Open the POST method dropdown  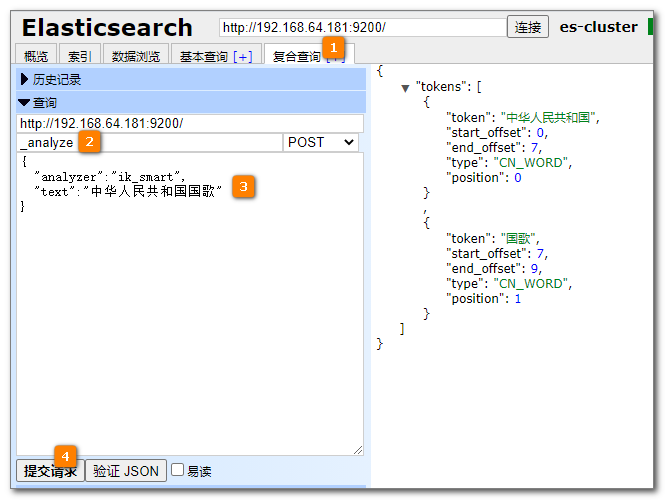click(321, 142)
